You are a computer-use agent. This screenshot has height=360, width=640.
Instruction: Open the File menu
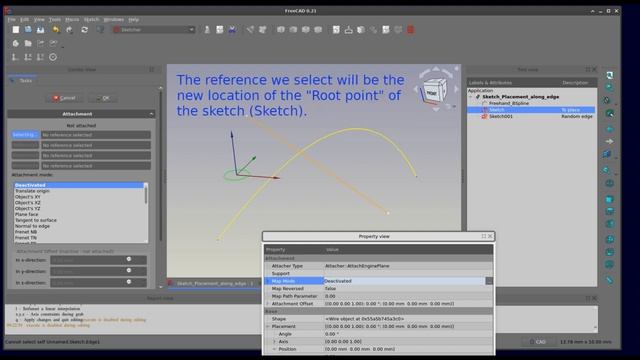pos(11,19)
